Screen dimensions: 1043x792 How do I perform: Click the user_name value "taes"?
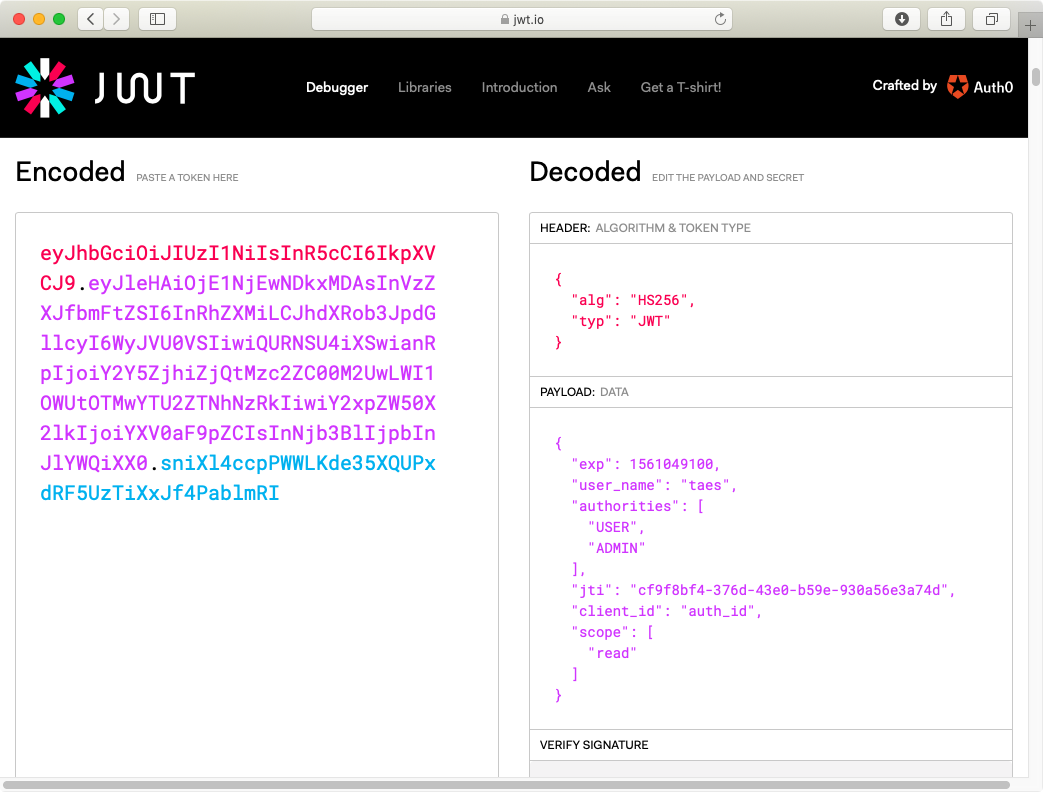(x=705, y=485)
